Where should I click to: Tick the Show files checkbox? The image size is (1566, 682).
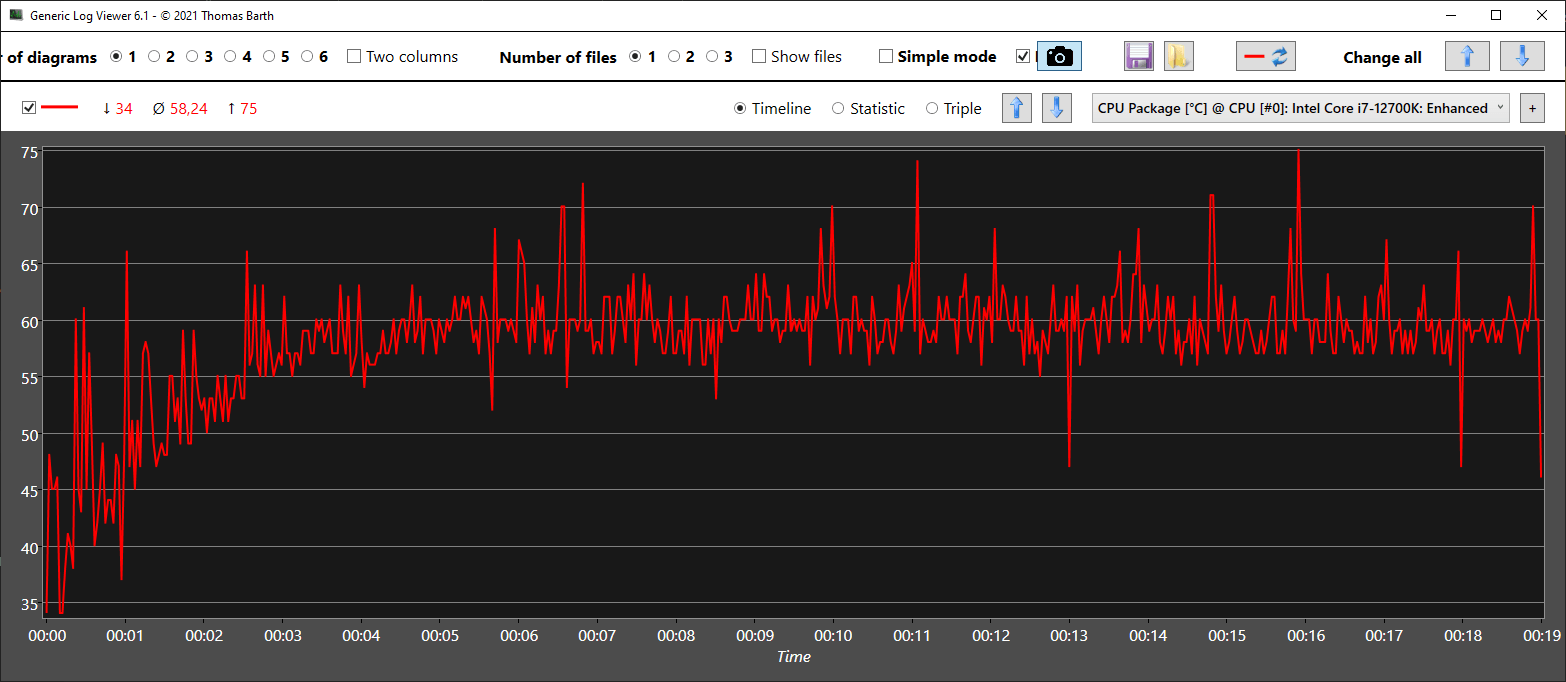coord(759,57)
